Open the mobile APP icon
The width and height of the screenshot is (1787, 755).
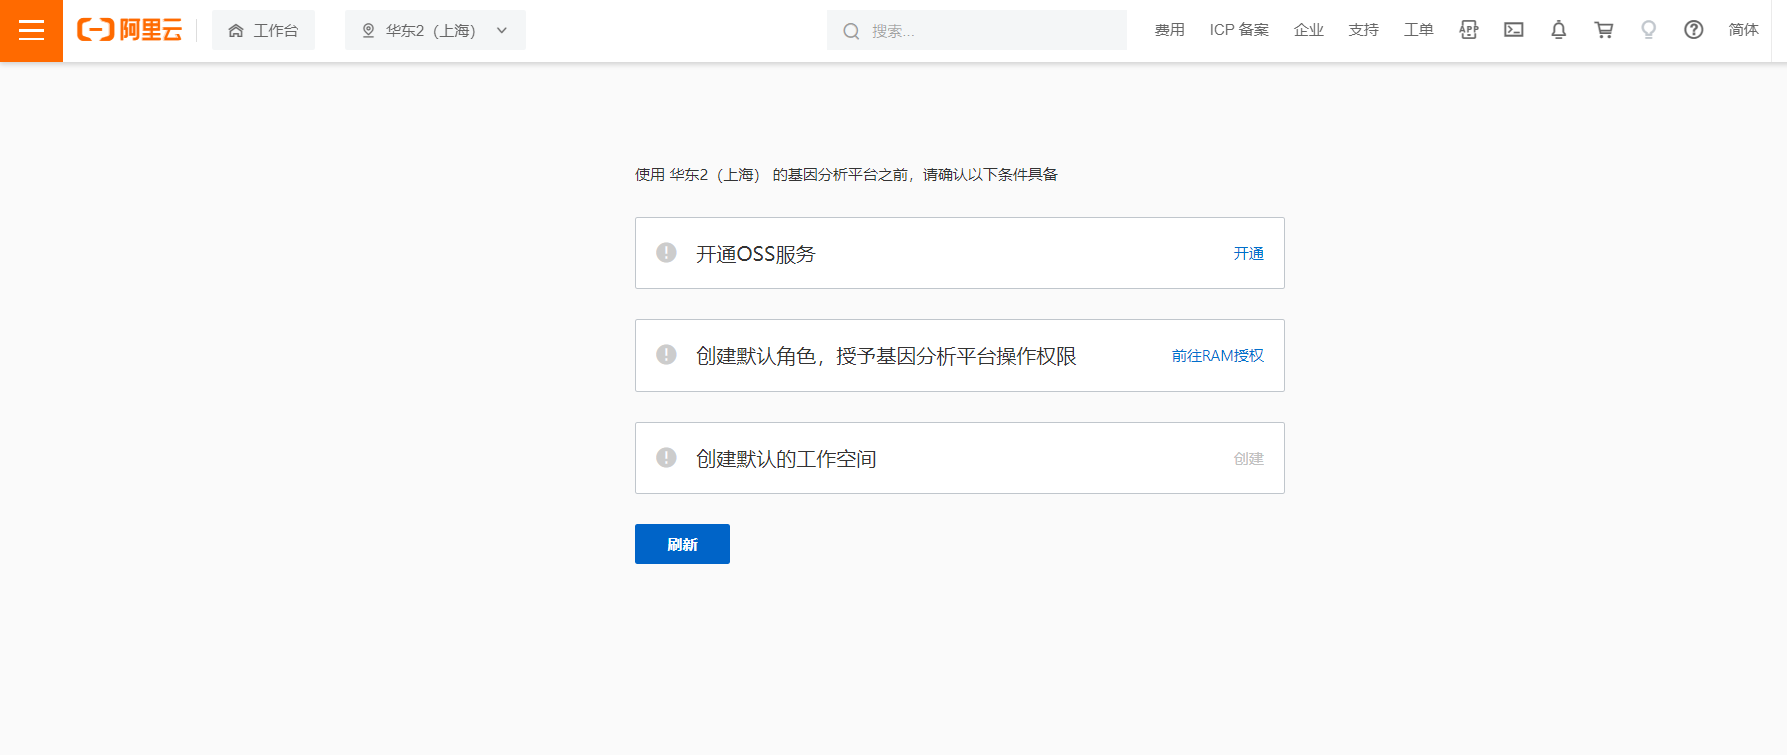coord(1468,30)
